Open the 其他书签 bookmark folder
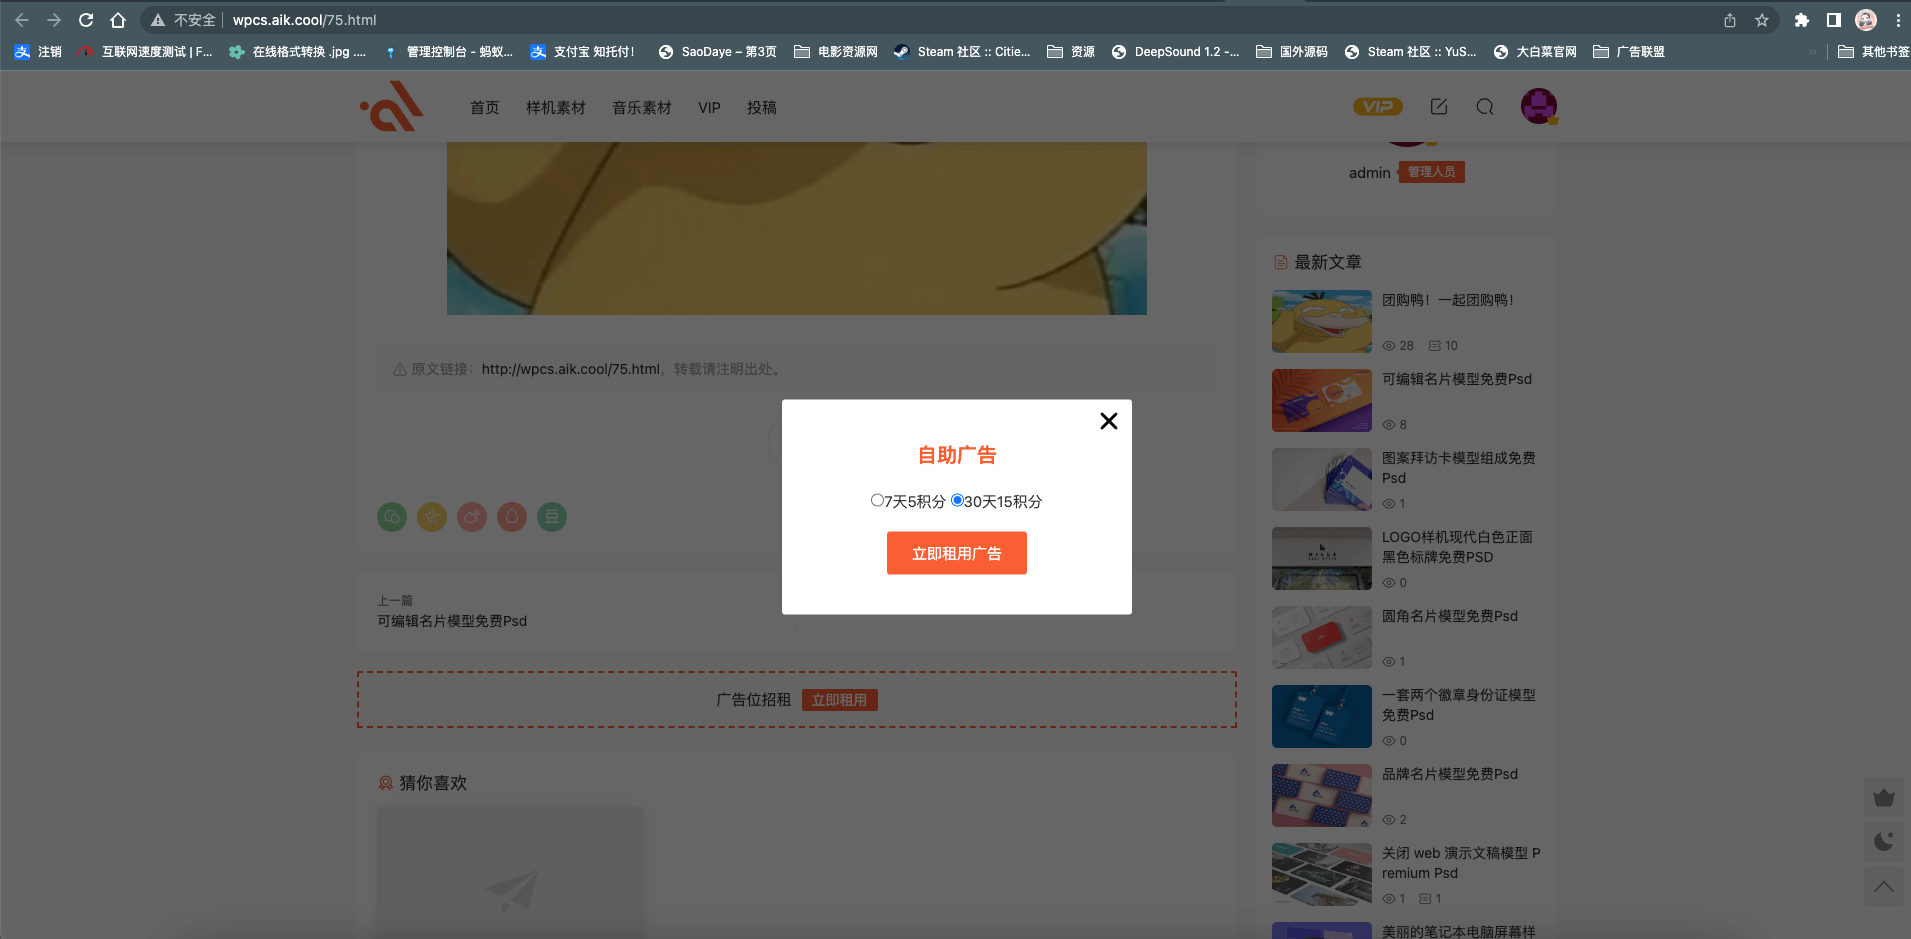Screen dimensions: 1911x939 pos(1874,52)
